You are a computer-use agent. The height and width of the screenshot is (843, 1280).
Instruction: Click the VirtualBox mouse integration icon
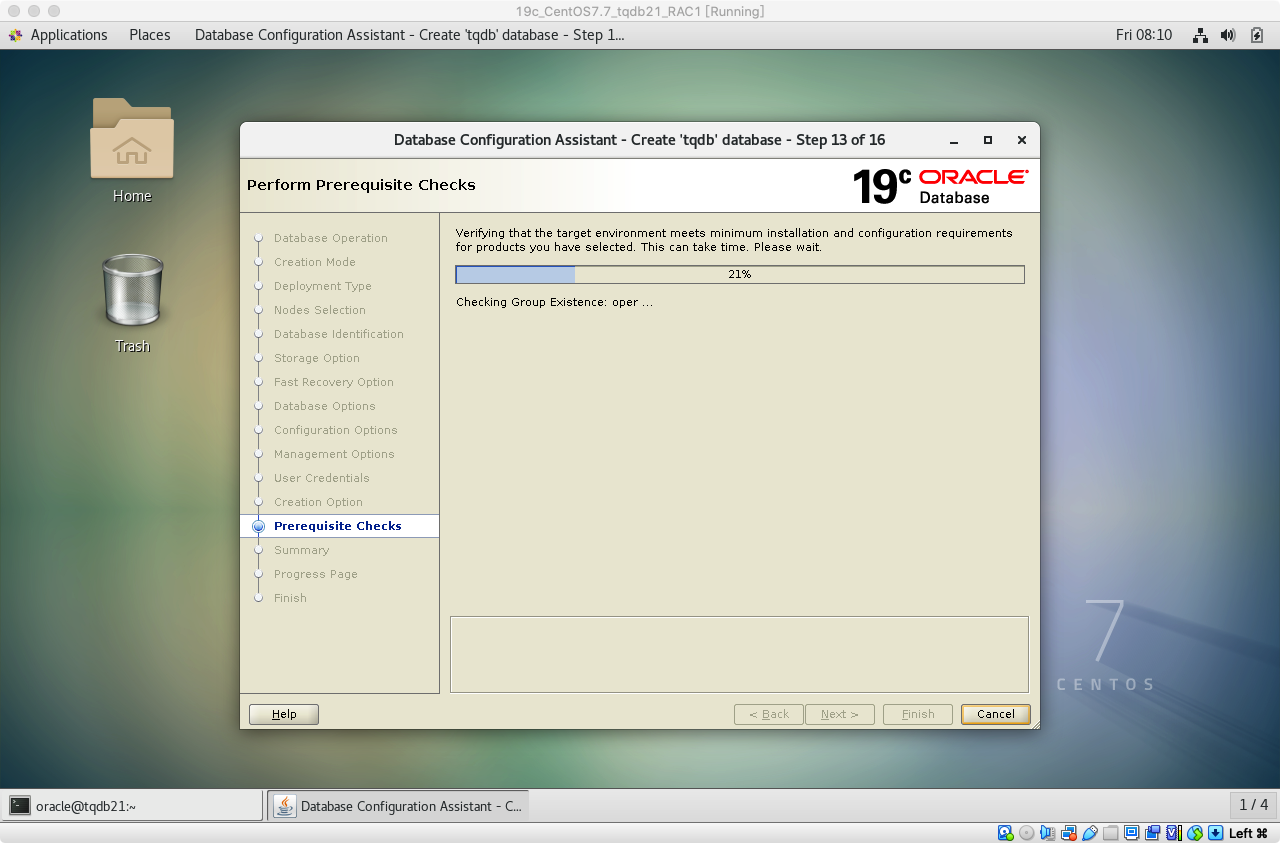pyautogui.click(x=1195, y=833)
